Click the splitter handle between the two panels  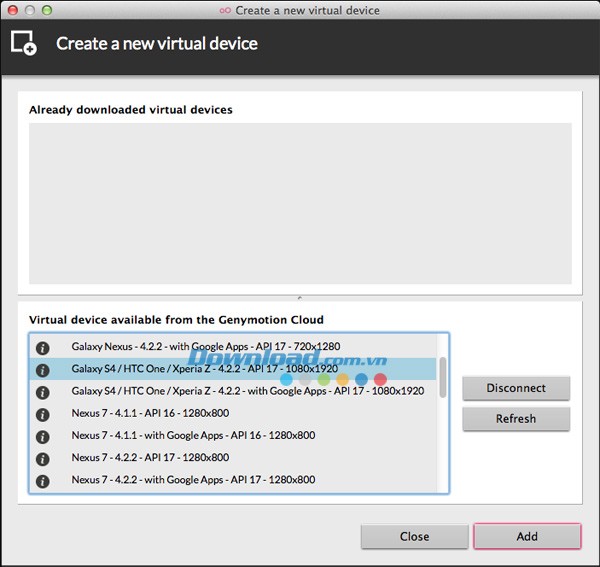click(299, 297)
